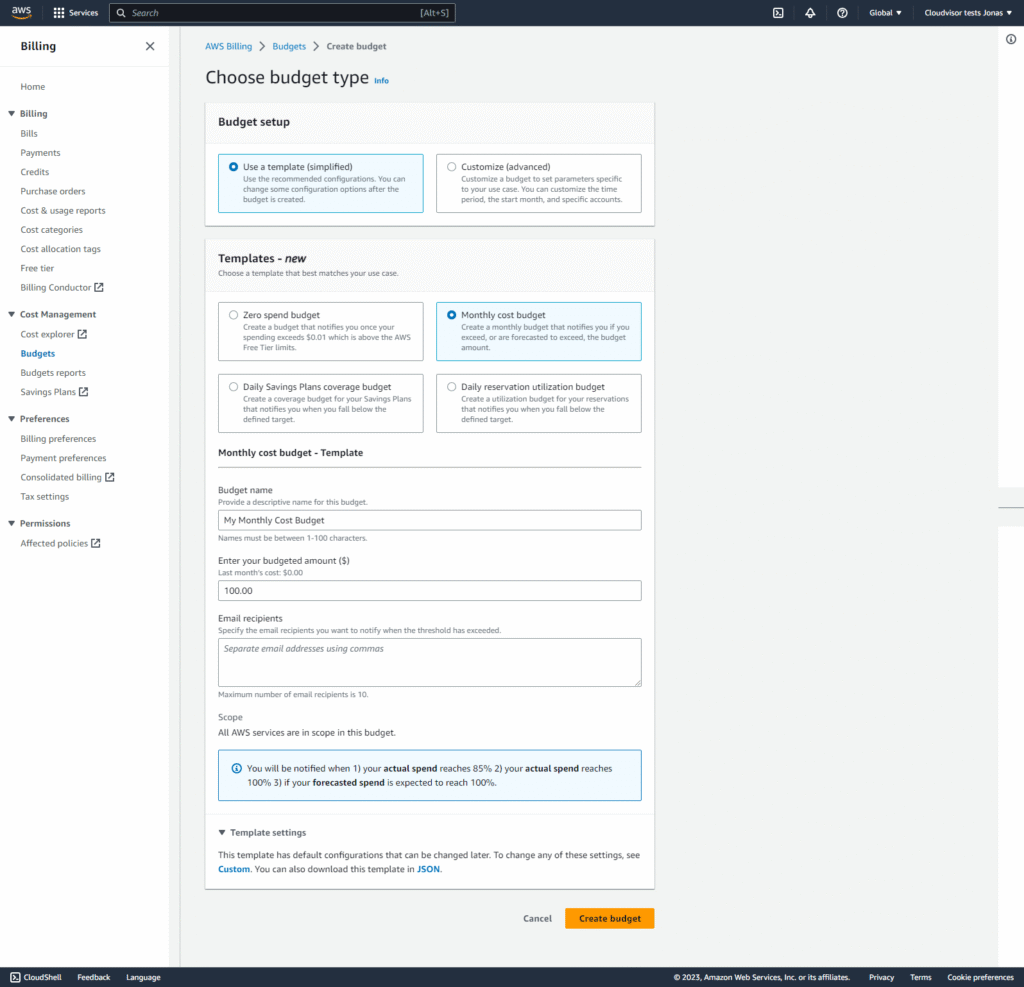
Task: Click the Cancel button
Action: pyautogui.click(x=537, y=918)
